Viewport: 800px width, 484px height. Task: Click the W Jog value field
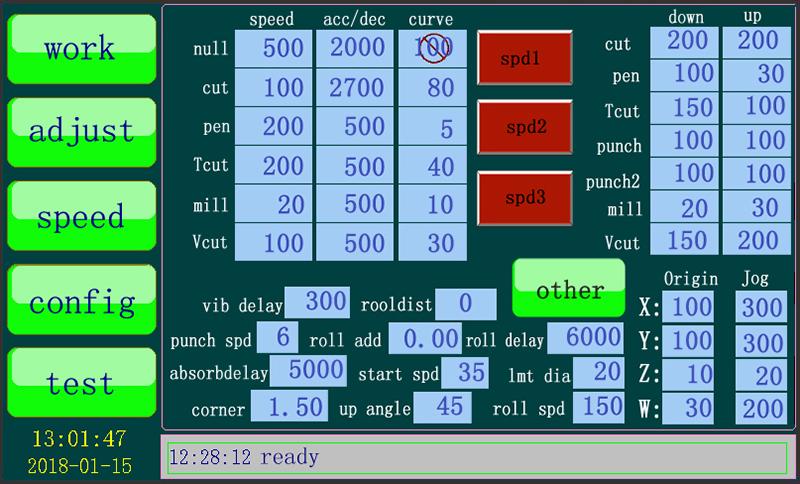(760, 408)
